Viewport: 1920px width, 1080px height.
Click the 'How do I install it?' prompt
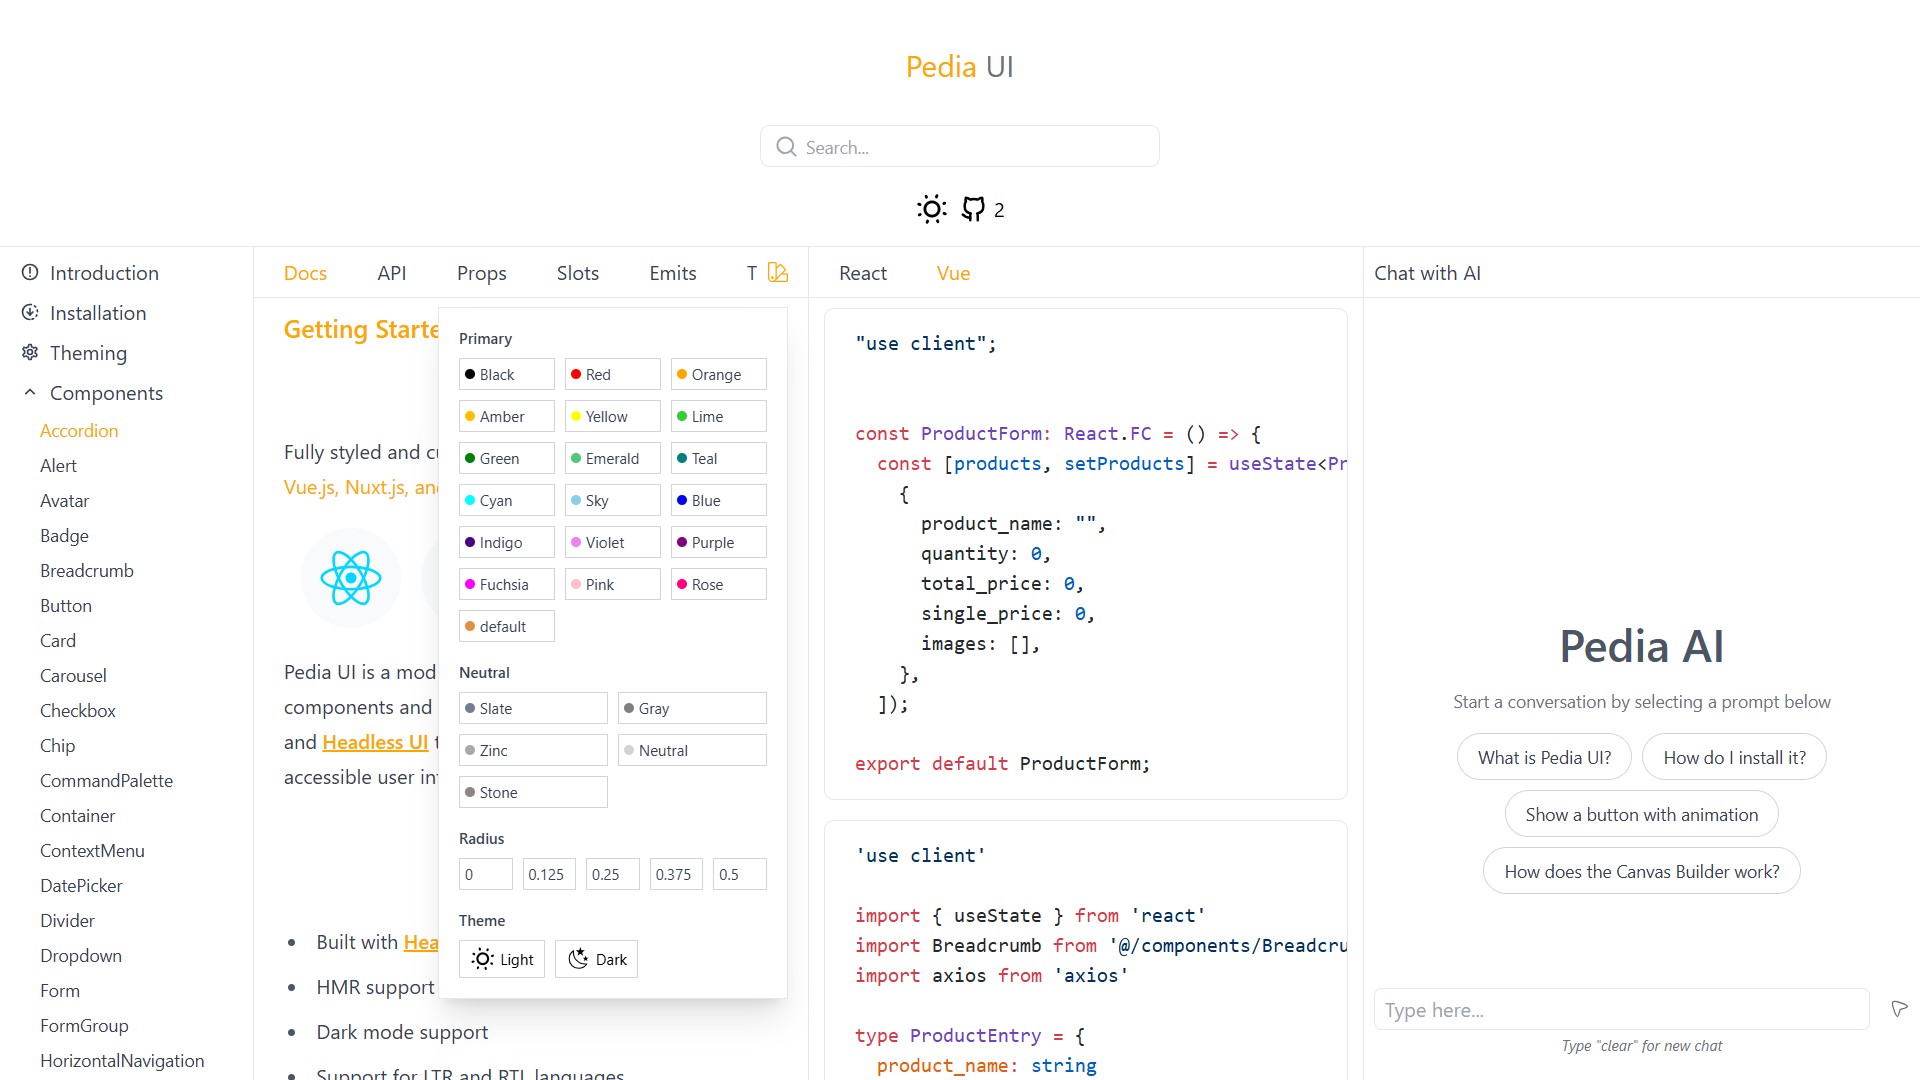coord(1734,757)
